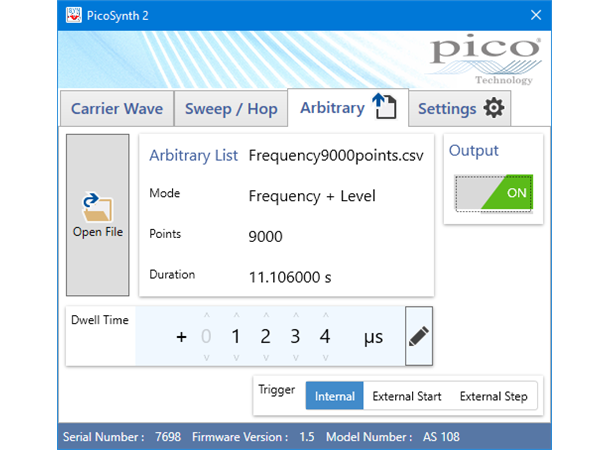
Task: Toggle the Output ON switch
Action: [x=494, y=193]
